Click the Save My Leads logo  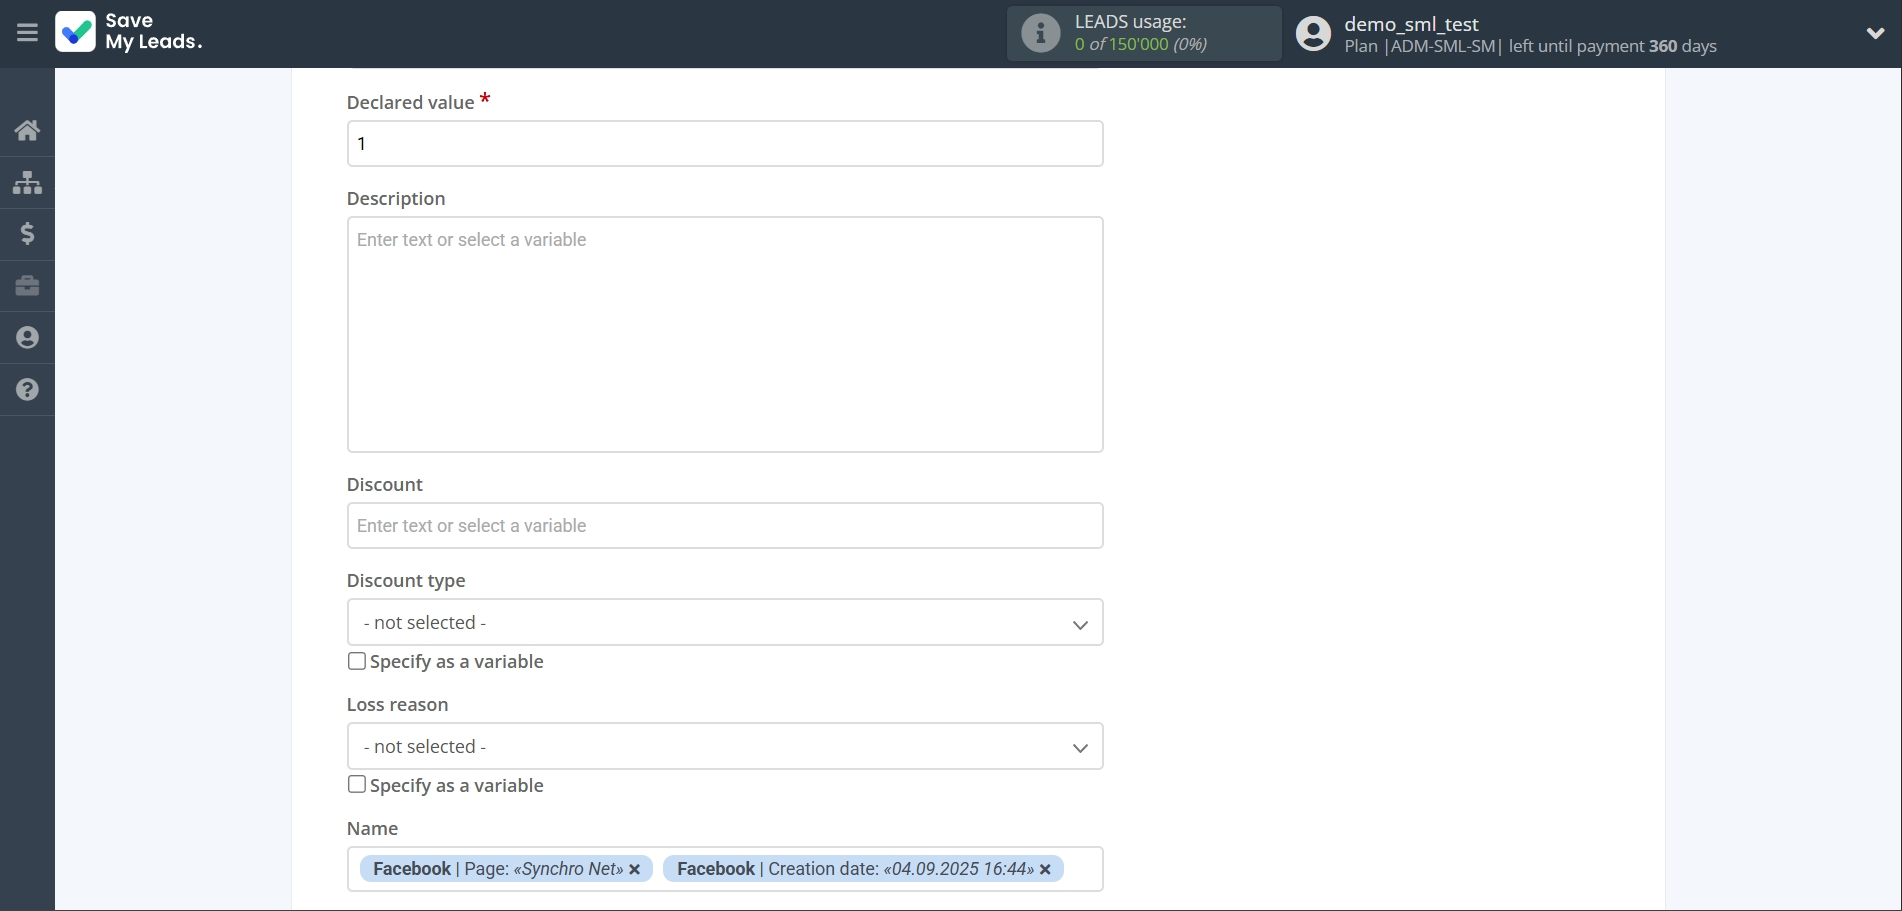tap(129, 32)
